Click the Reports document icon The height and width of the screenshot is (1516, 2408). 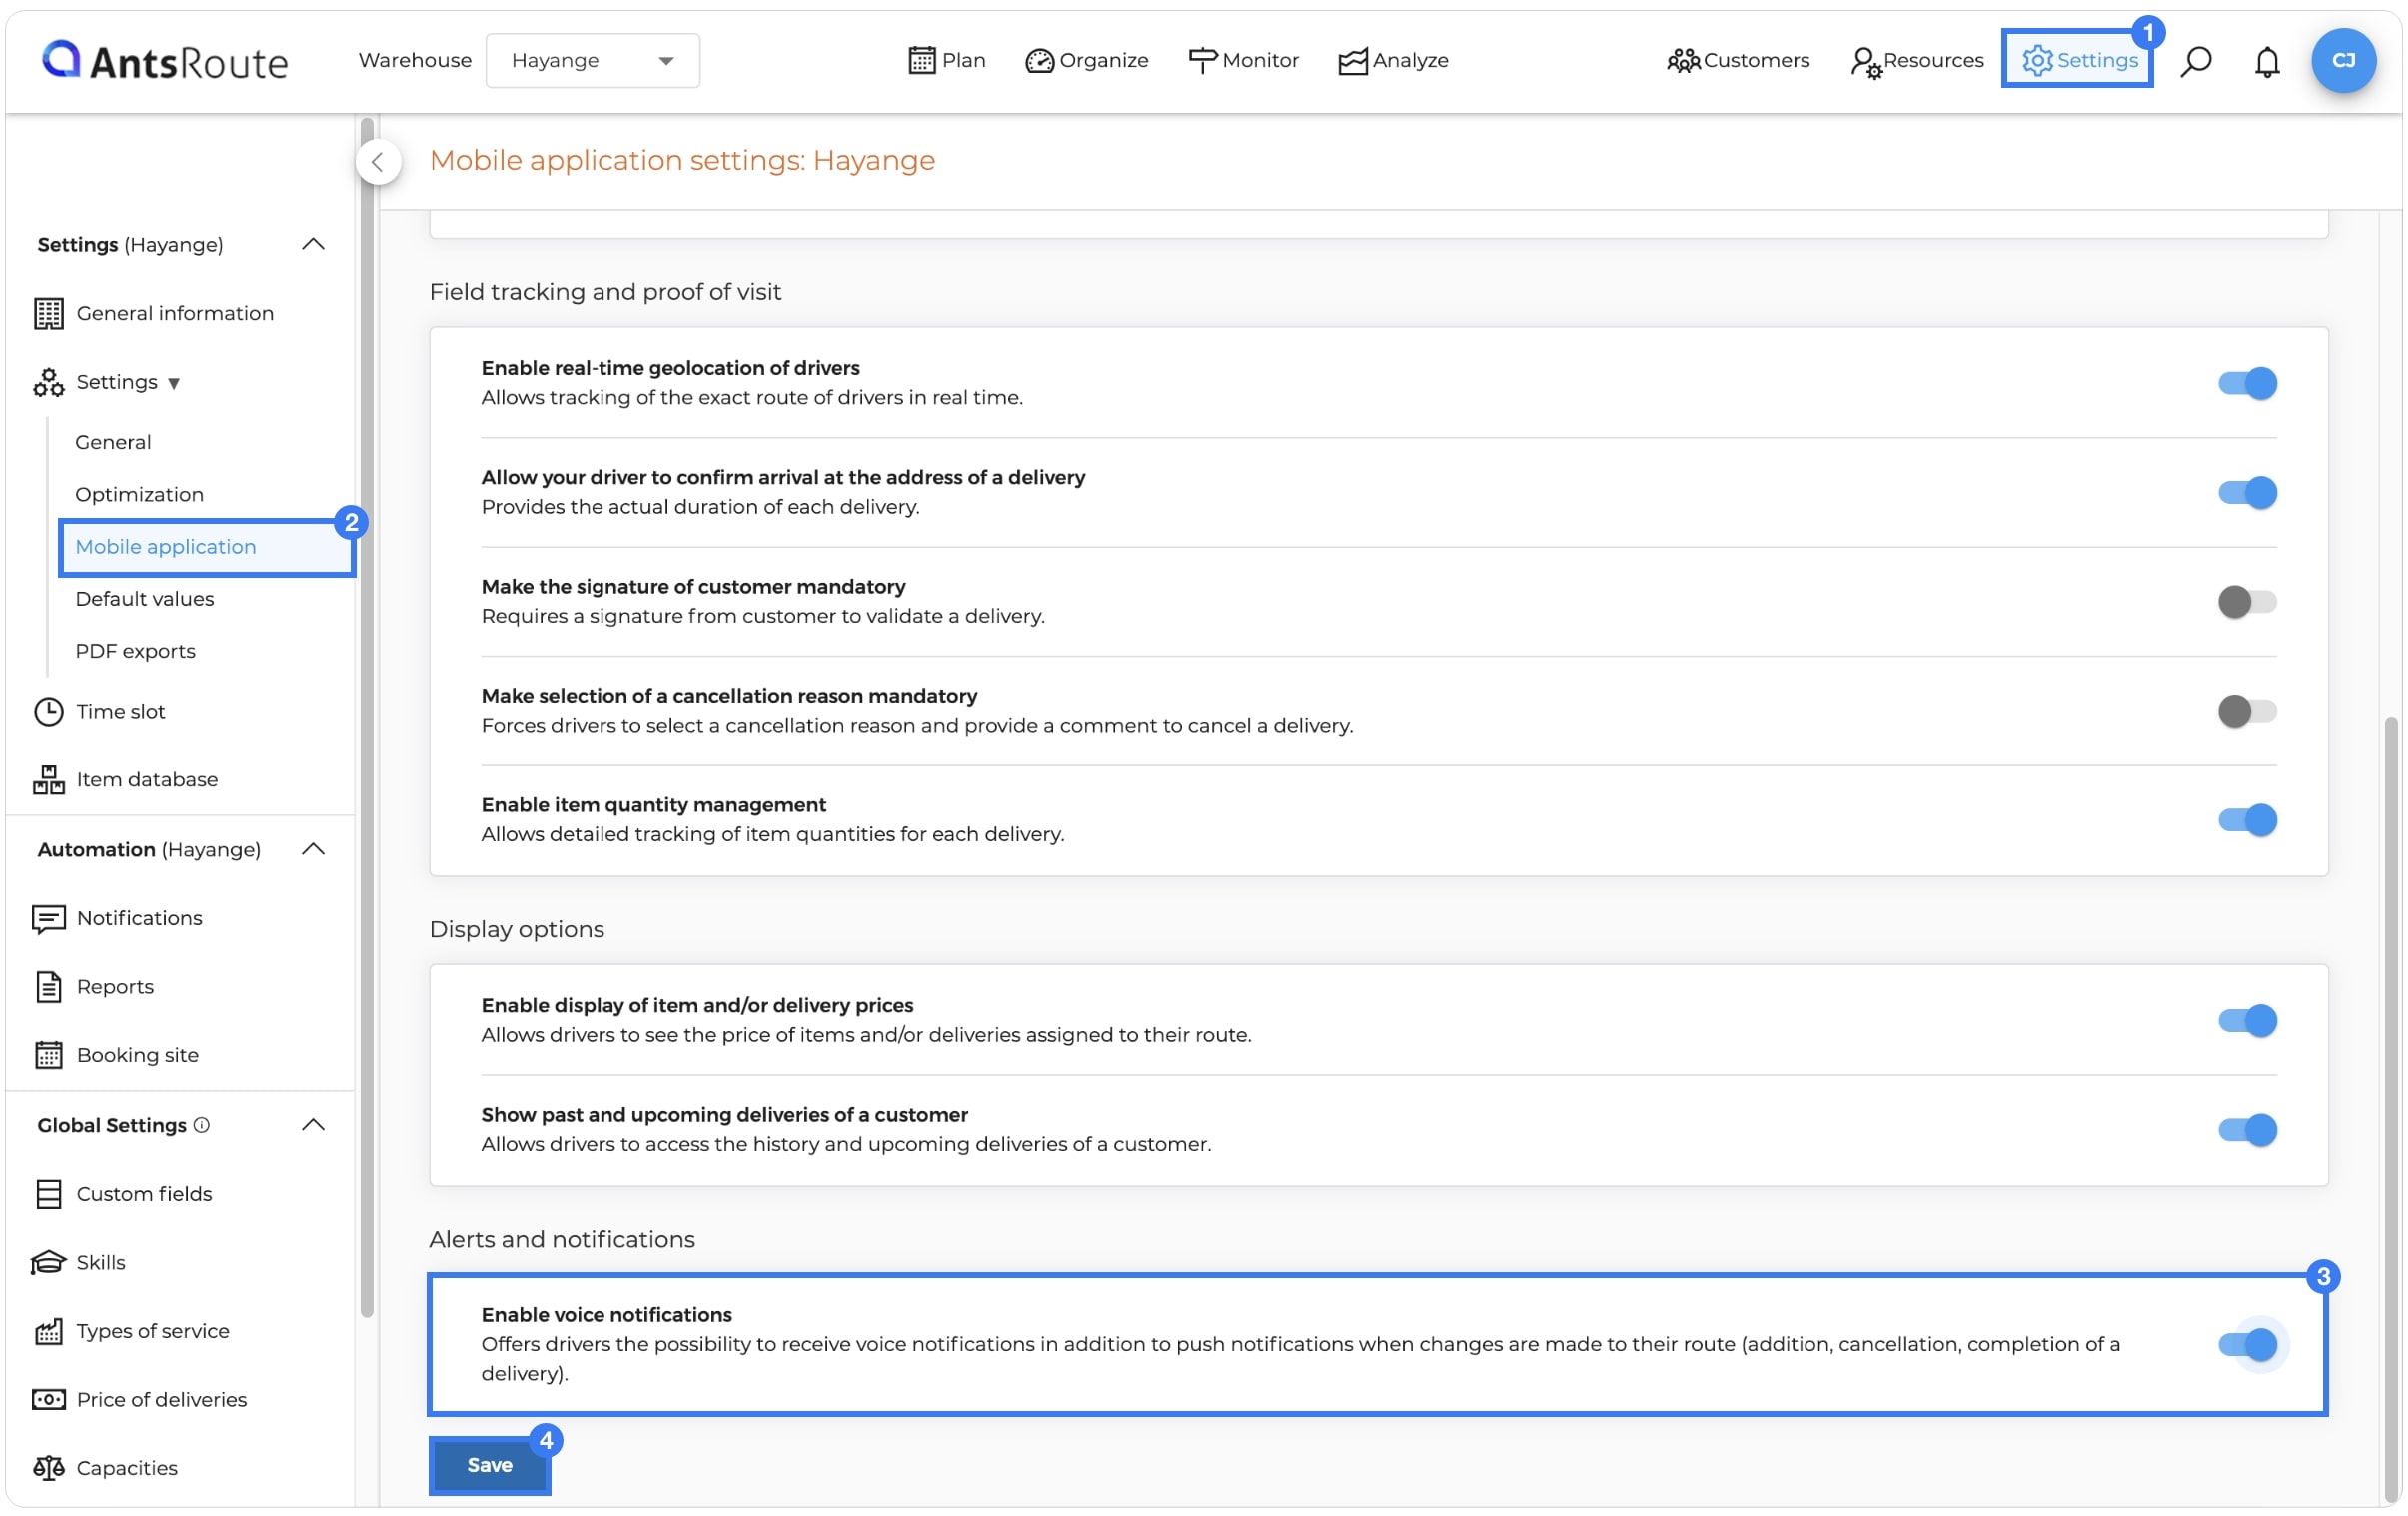tap(48, 987)
